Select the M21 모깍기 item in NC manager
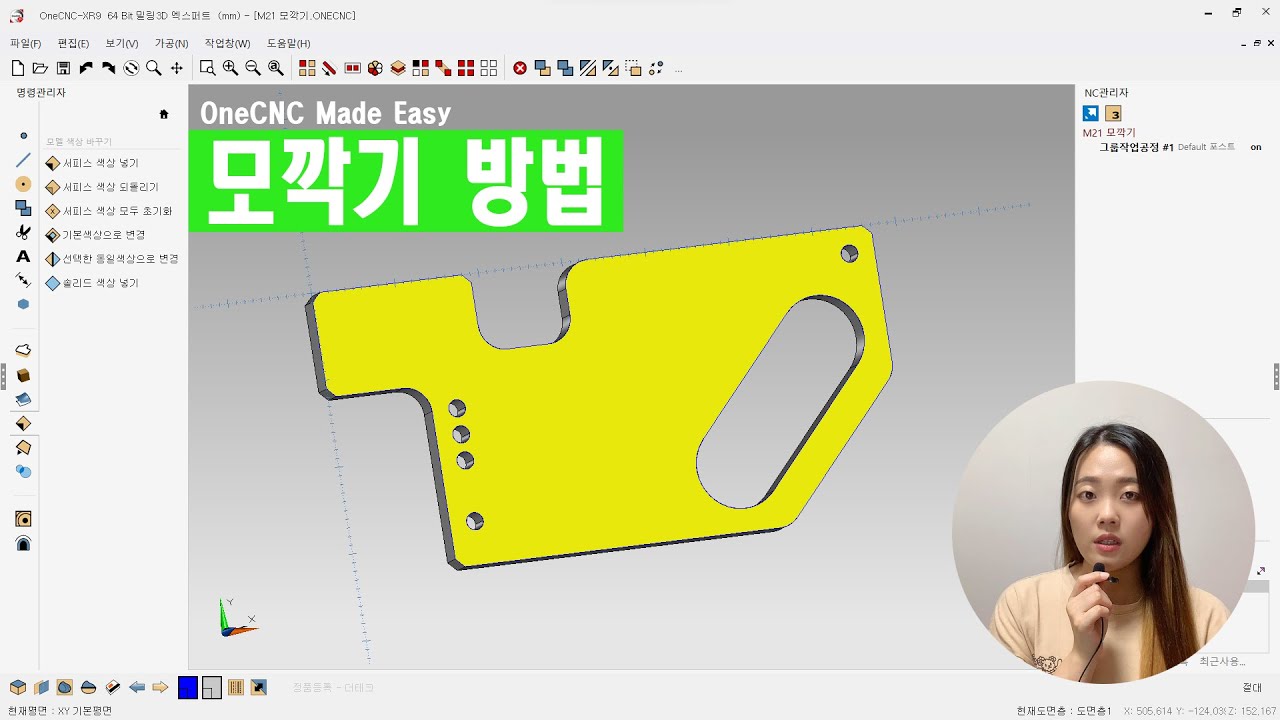 coord(1109,132)
